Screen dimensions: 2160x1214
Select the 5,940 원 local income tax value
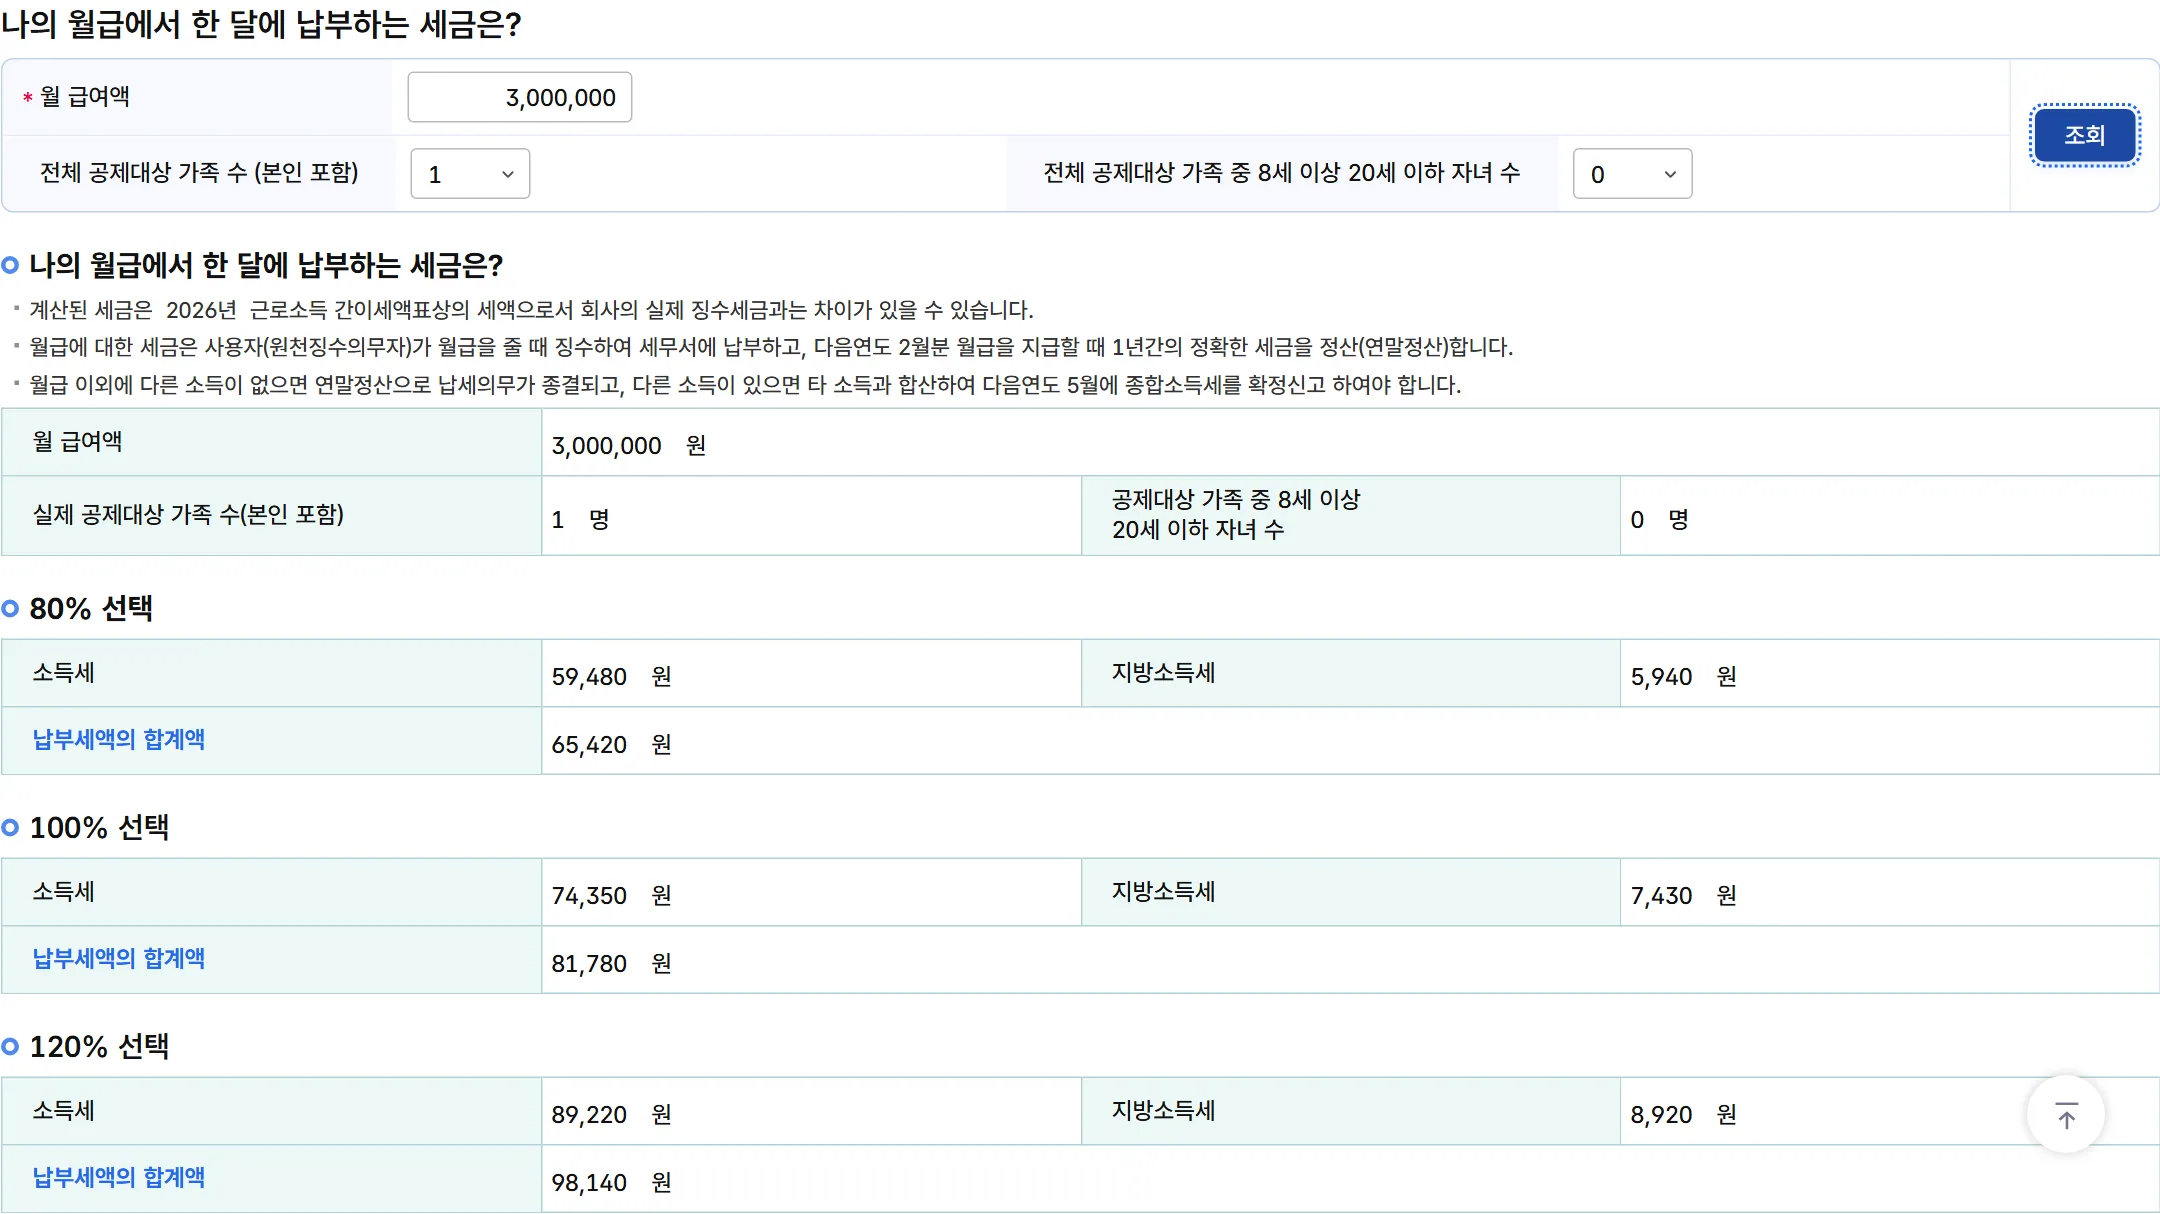click(x=1684, y=677)
